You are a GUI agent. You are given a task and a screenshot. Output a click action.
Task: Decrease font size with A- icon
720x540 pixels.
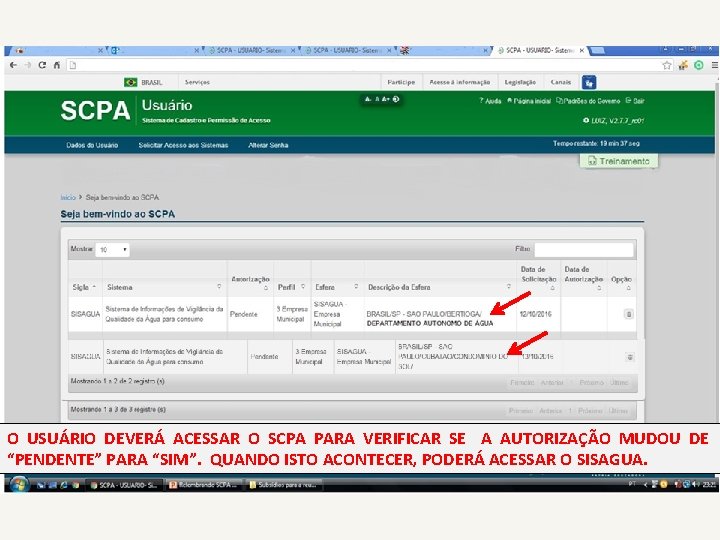pyautogui.click(x=368, y=99)
